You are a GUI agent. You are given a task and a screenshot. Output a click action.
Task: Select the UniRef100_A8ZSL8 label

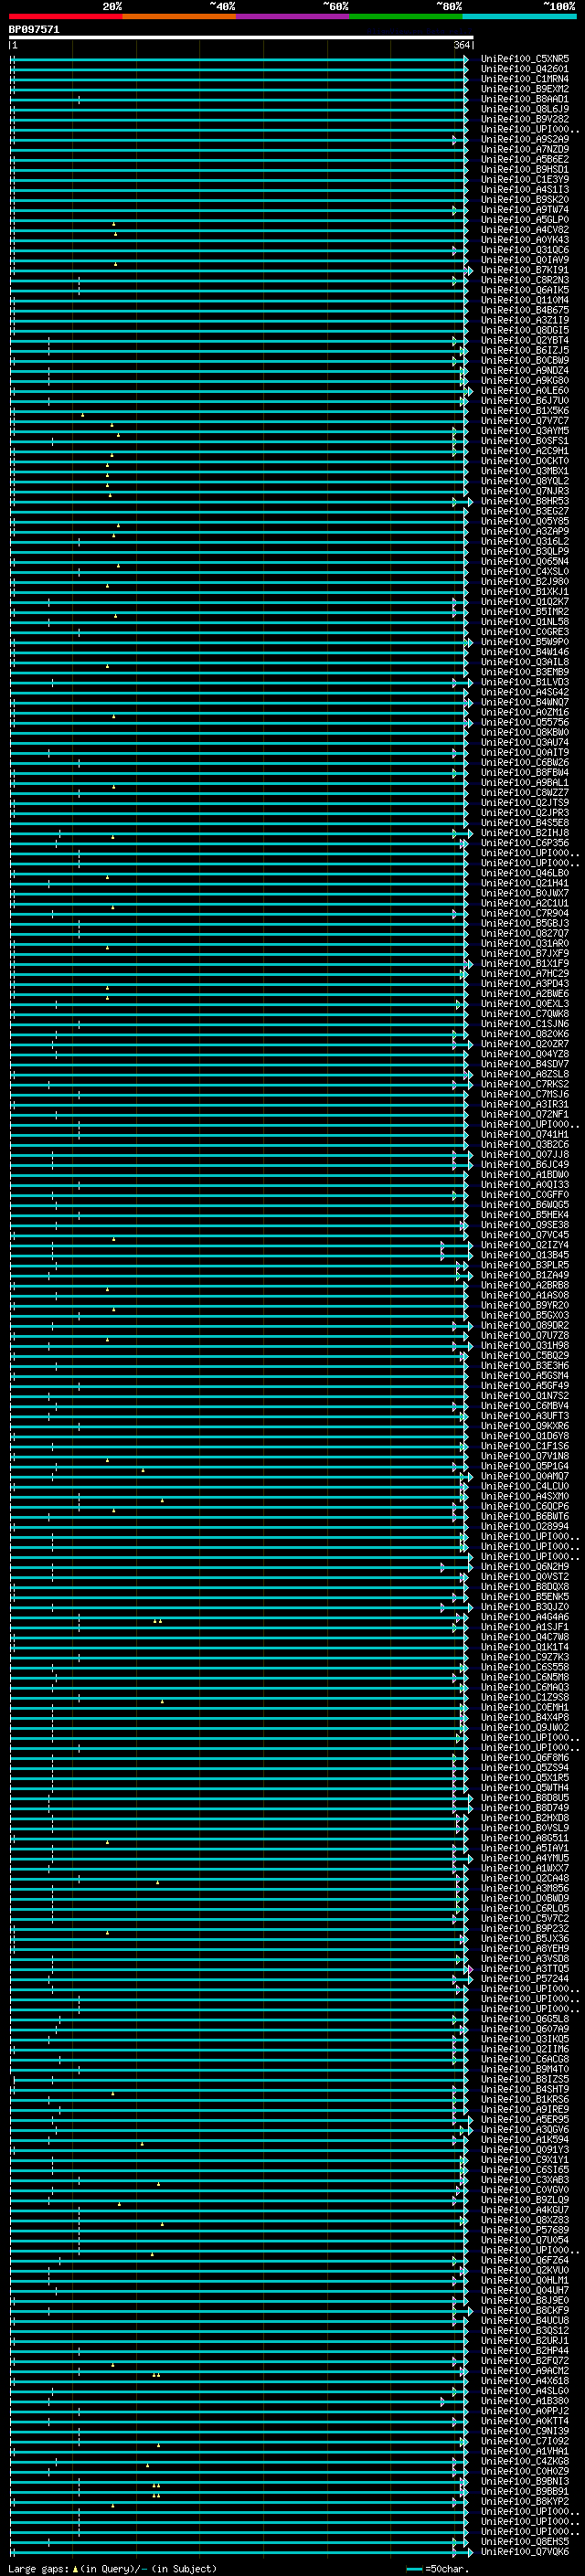tap(525, 1074)
